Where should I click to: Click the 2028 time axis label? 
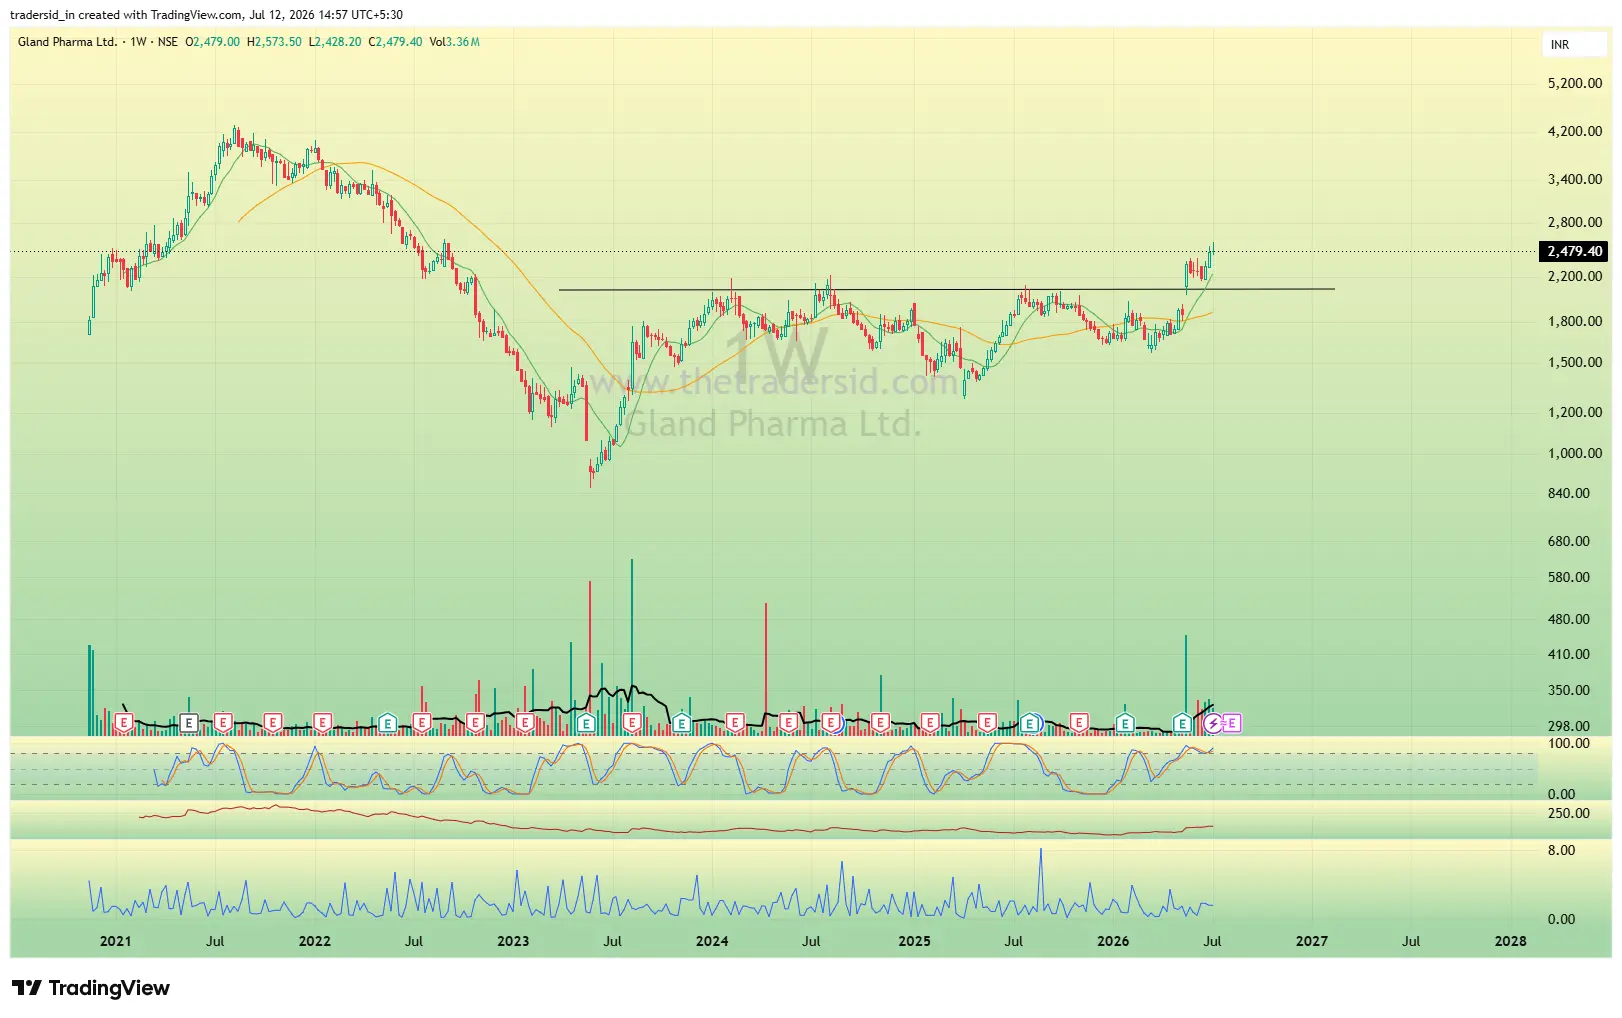point(1511,941)
